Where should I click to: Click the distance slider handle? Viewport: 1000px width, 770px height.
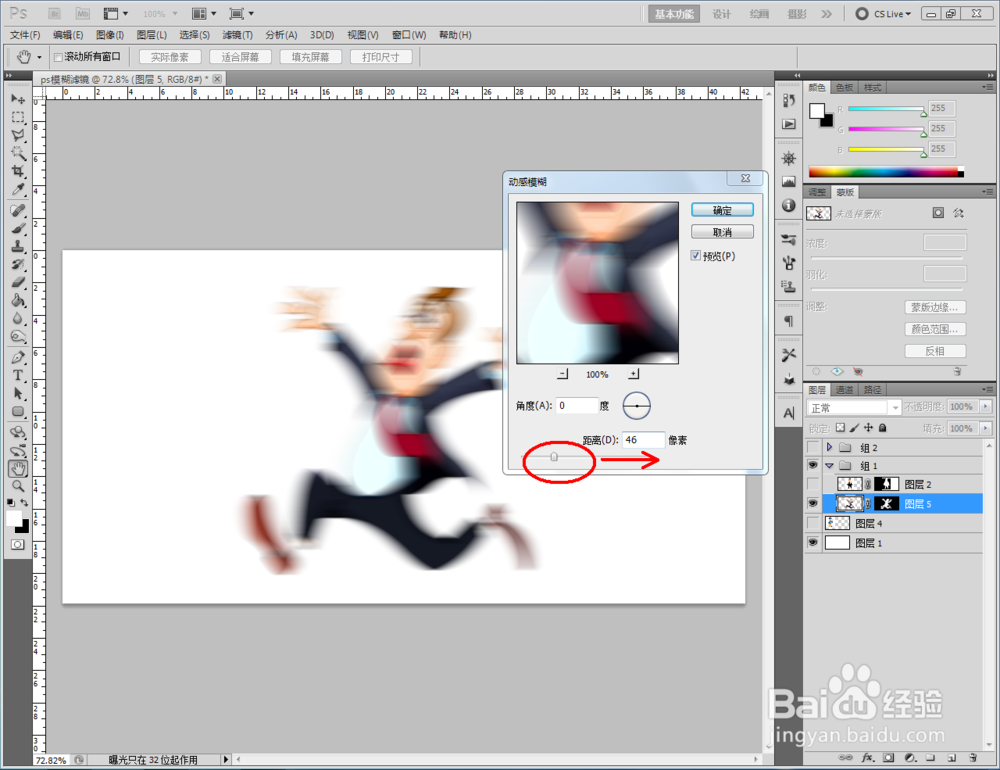pos(554,457)
